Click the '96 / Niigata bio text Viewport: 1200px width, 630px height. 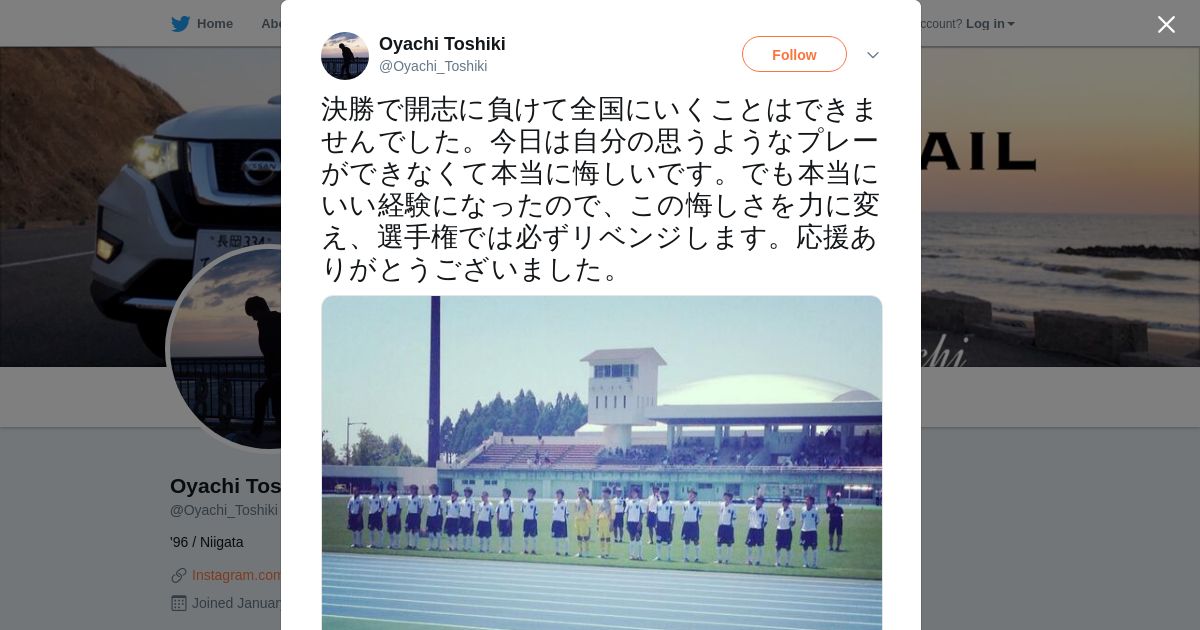pyautogui.click(x=207, y=542)
